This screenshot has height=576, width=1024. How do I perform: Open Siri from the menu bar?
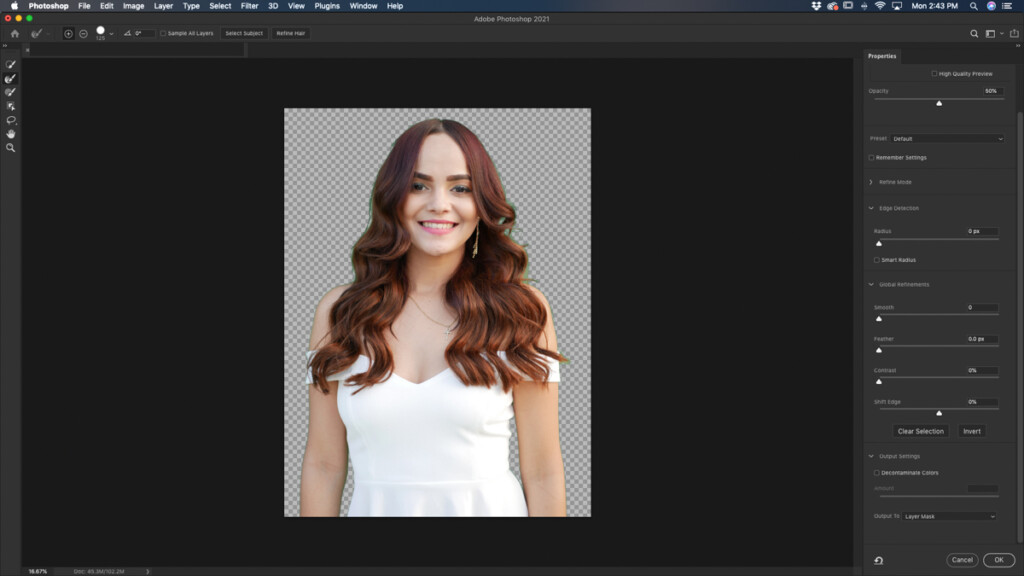click(x=991, y=6)
